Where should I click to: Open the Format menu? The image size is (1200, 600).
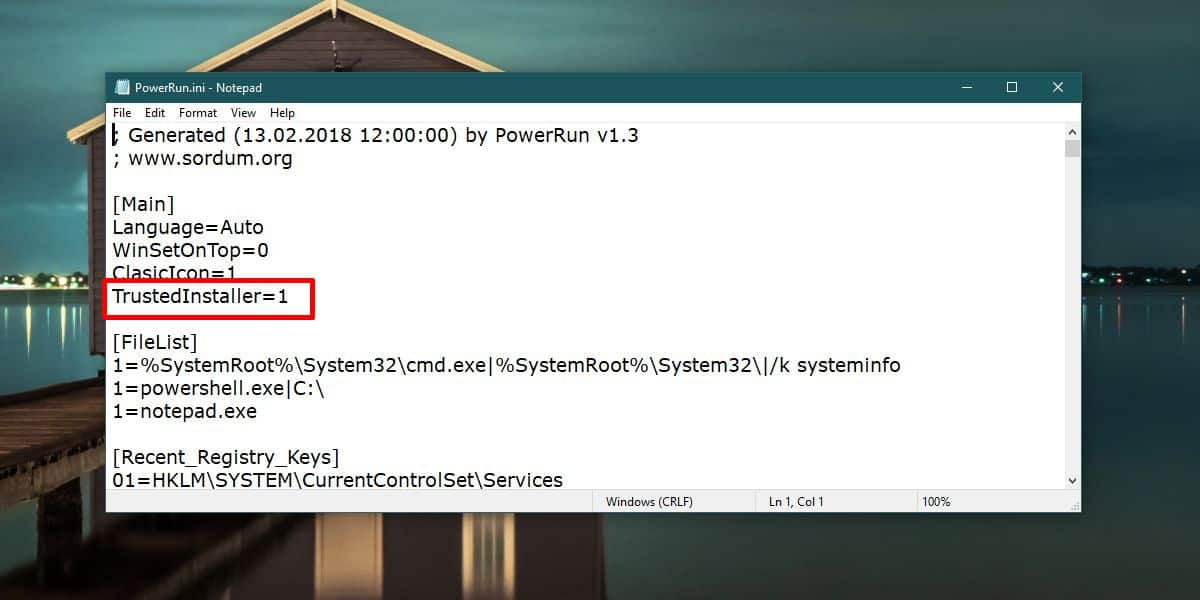point(198,113)
